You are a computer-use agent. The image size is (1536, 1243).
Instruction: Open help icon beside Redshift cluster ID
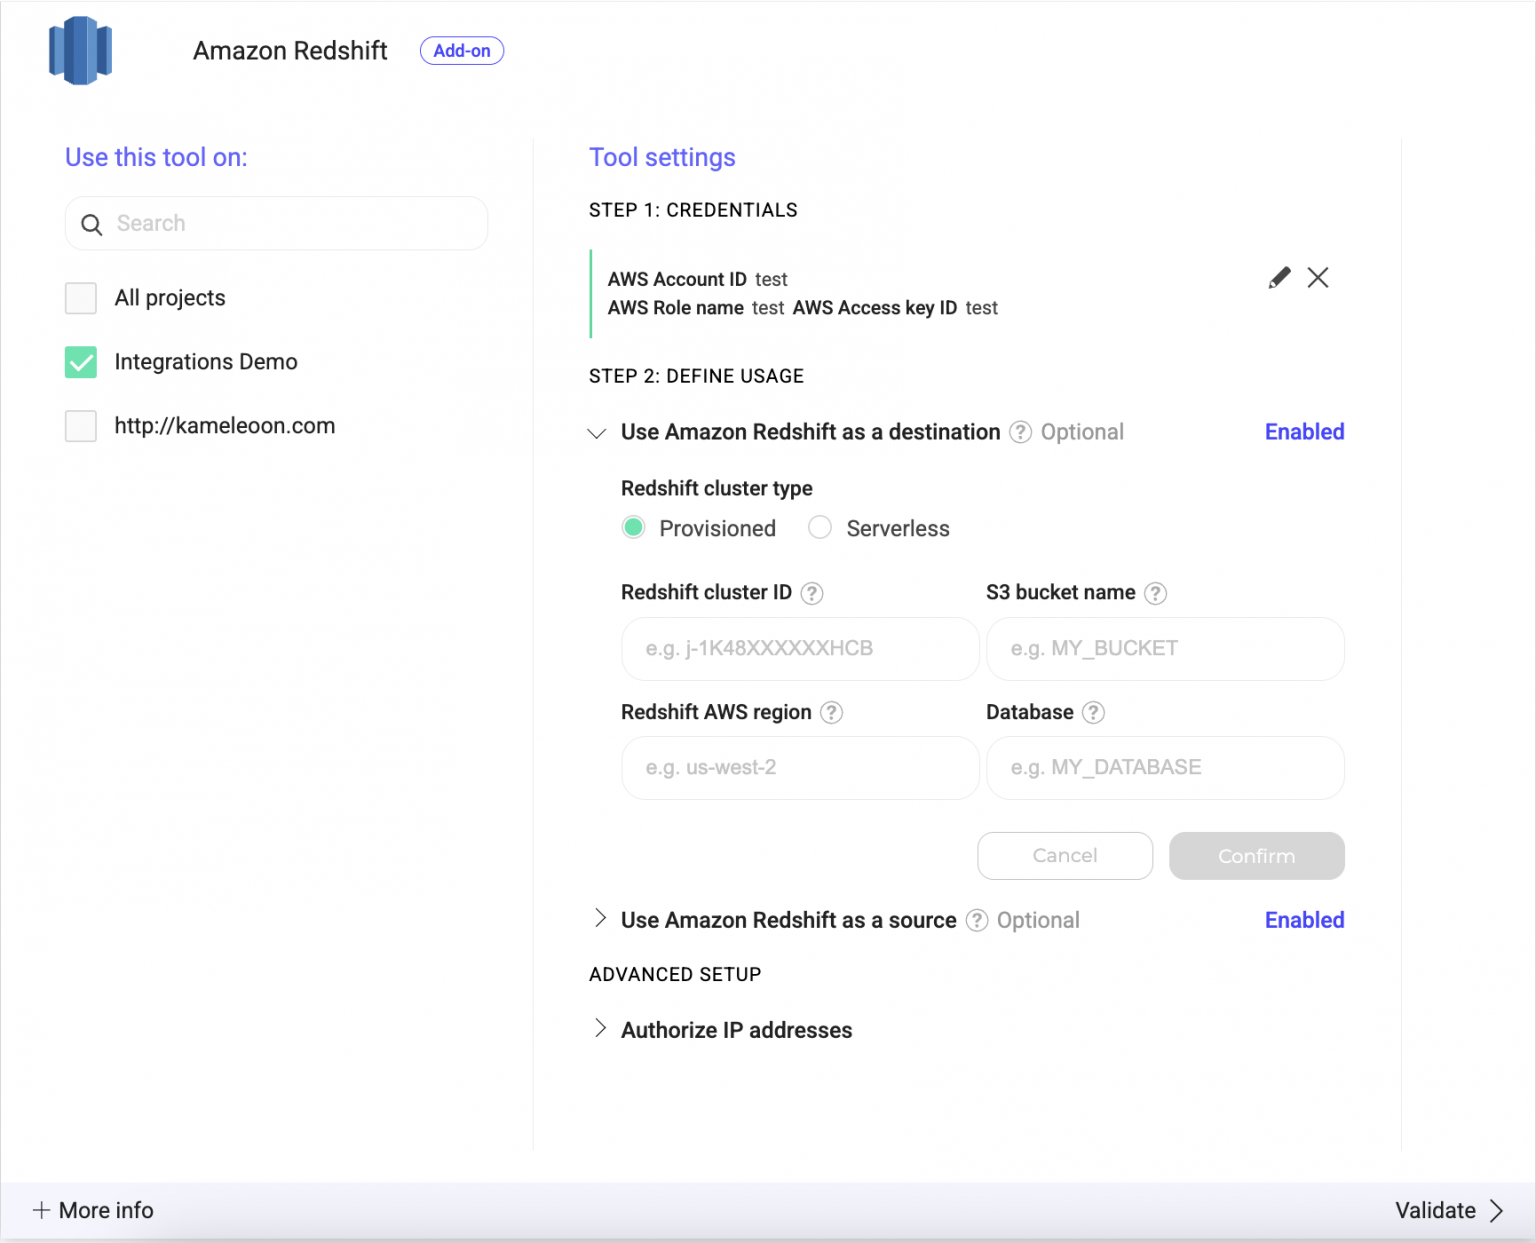click(x=812, y=593)
